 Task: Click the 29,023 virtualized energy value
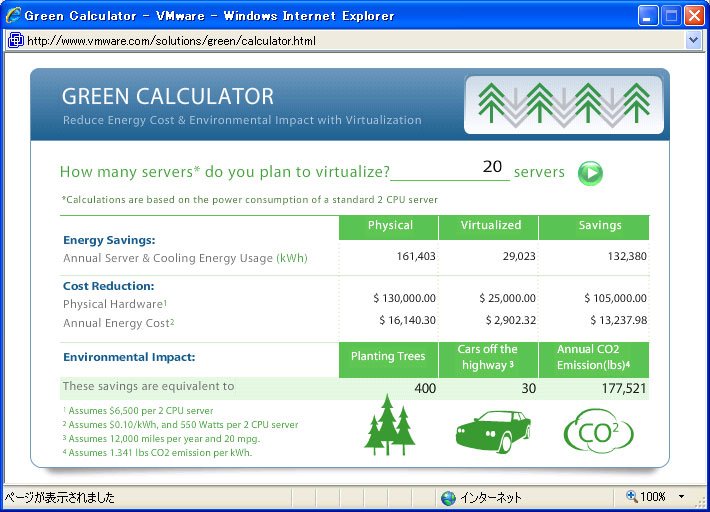(519, 256)
